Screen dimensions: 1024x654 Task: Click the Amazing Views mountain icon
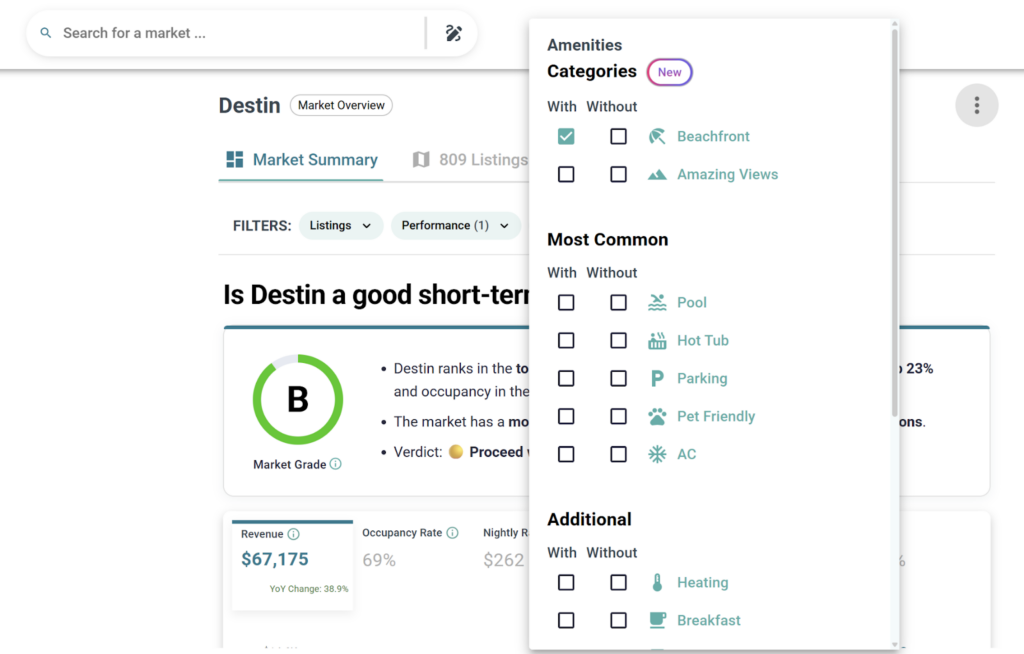pyautogui.click(x=657, y=175)
